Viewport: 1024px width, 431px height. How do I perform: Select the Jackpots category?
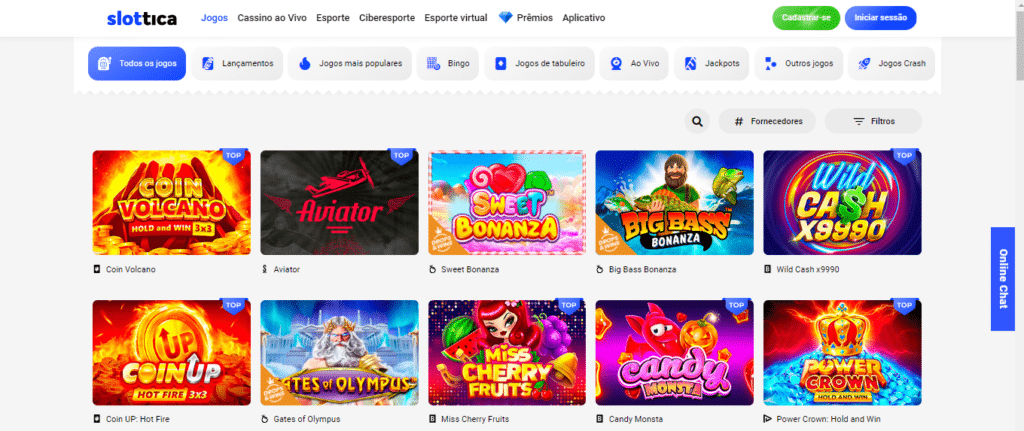tap(712, 63)
